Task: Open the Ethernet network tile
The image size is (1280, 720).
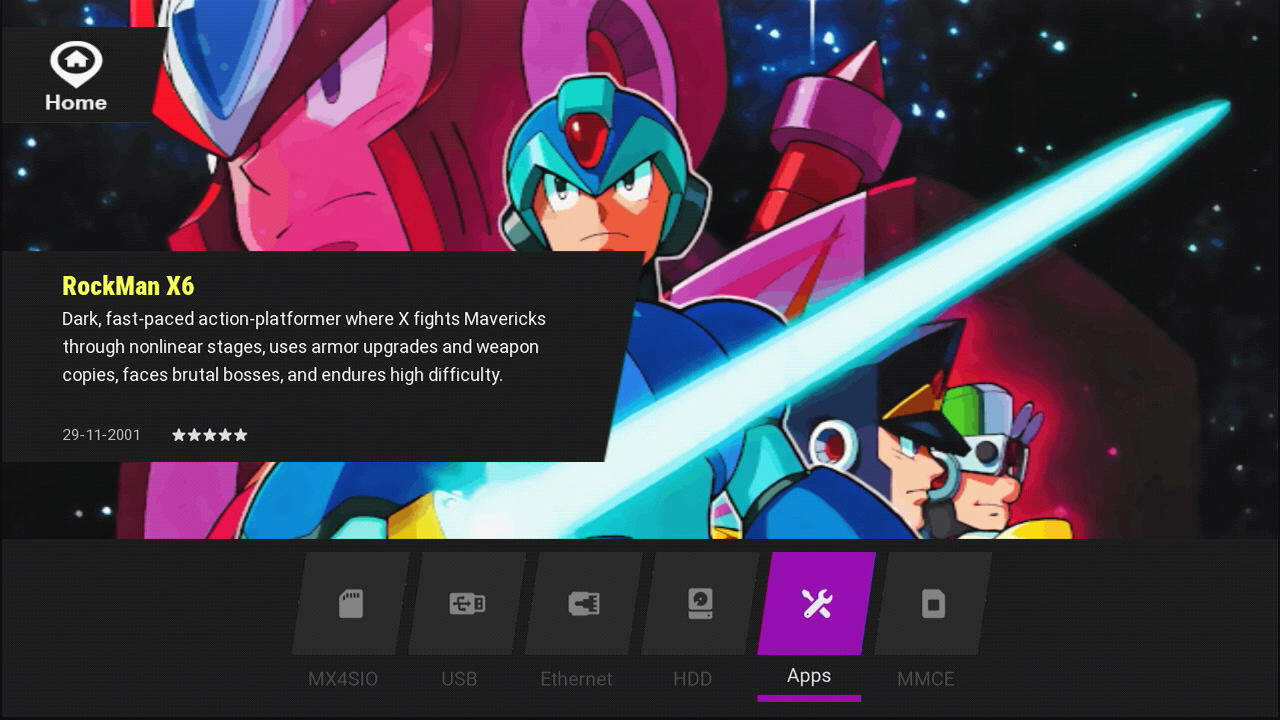Action: [x=584, y=604]
